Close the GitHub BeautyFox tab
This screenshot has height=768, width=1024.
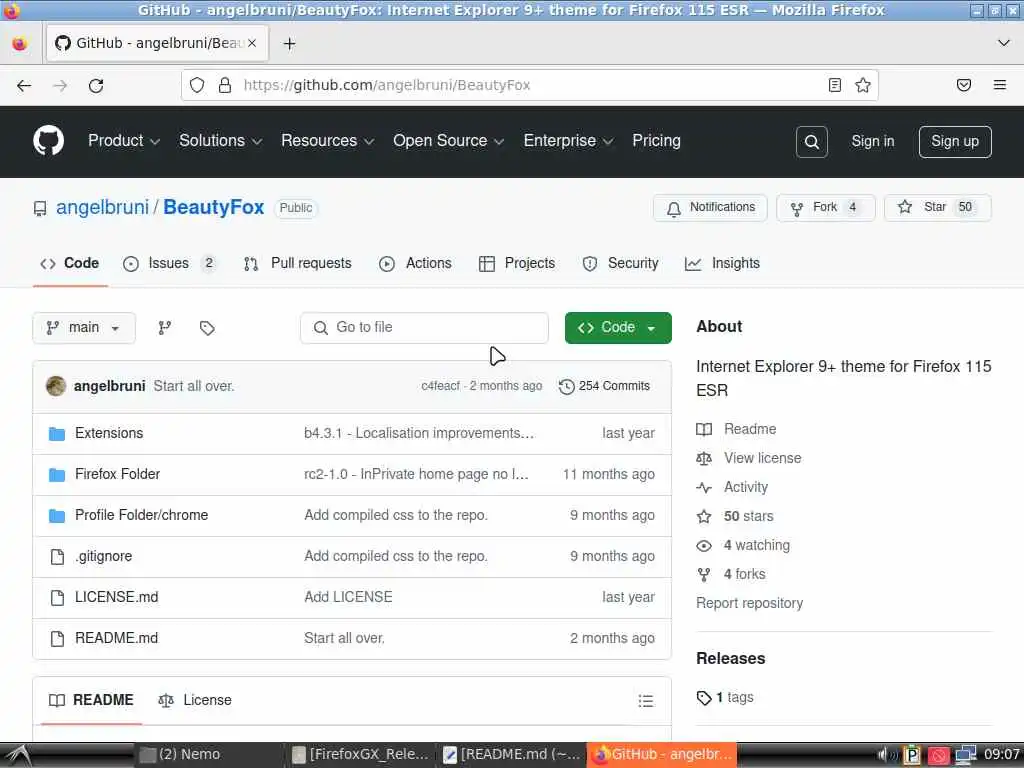coord(251,43)
